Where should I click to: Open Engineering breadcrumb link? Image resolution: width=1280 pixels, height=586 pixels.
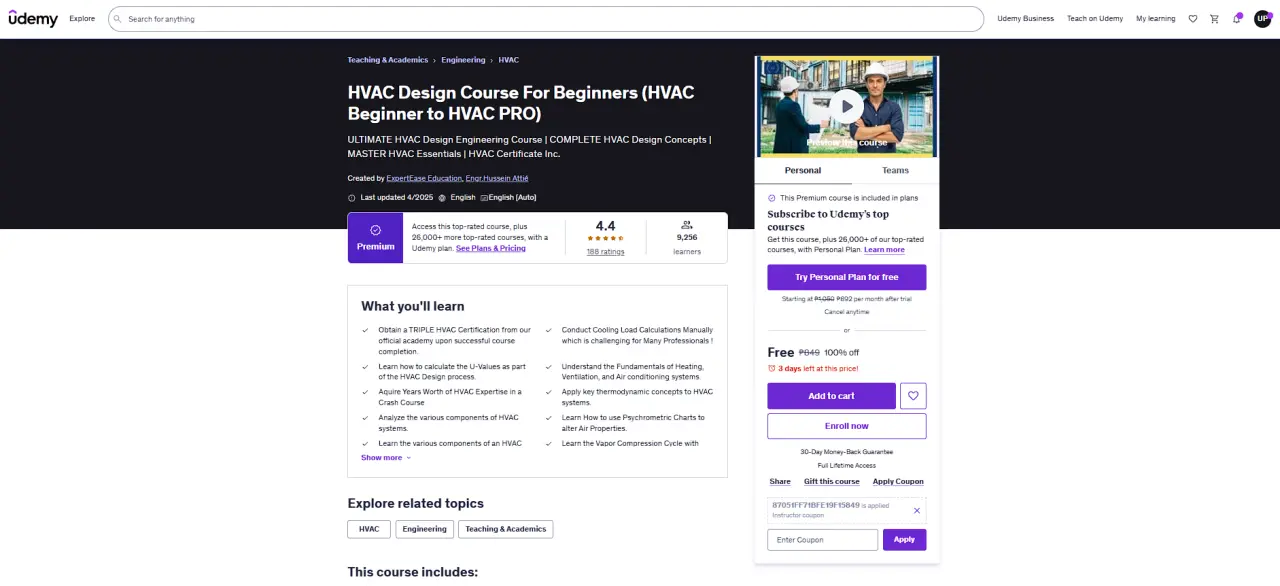[463, 60]
